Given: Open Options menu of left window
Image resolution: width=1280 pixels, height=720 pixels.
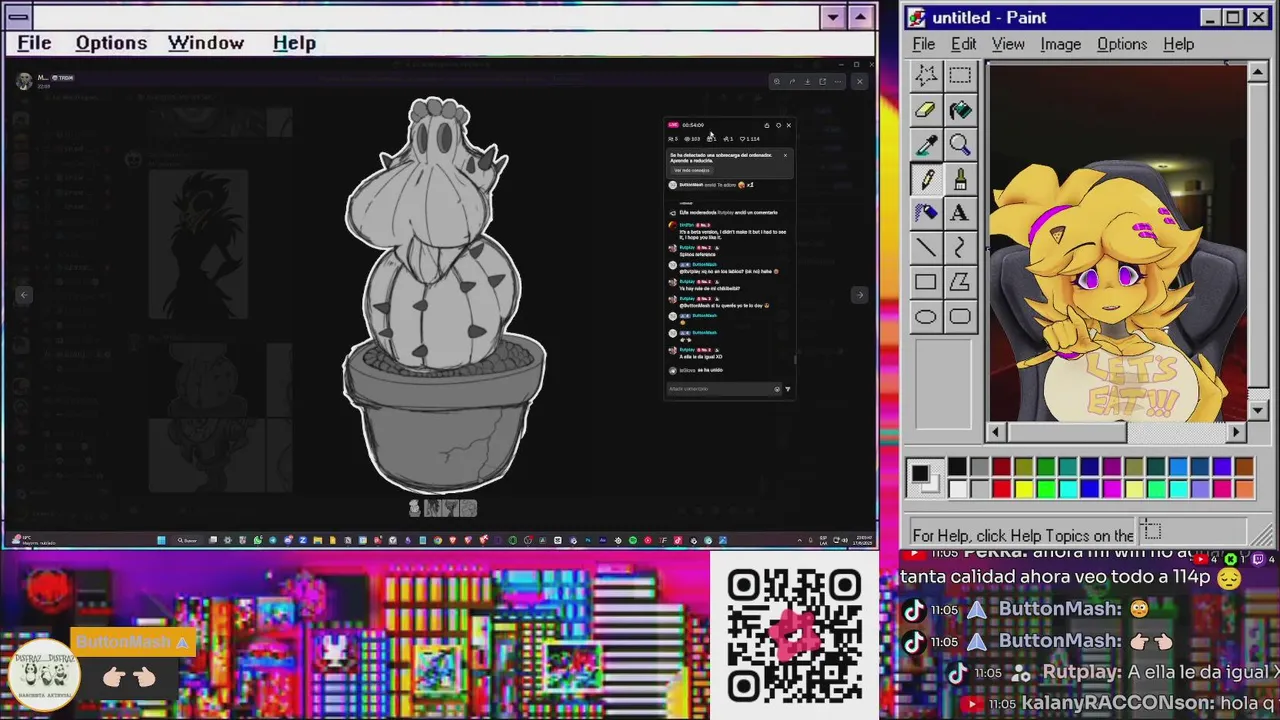Looking at the screenshot, I should (111, 43).
